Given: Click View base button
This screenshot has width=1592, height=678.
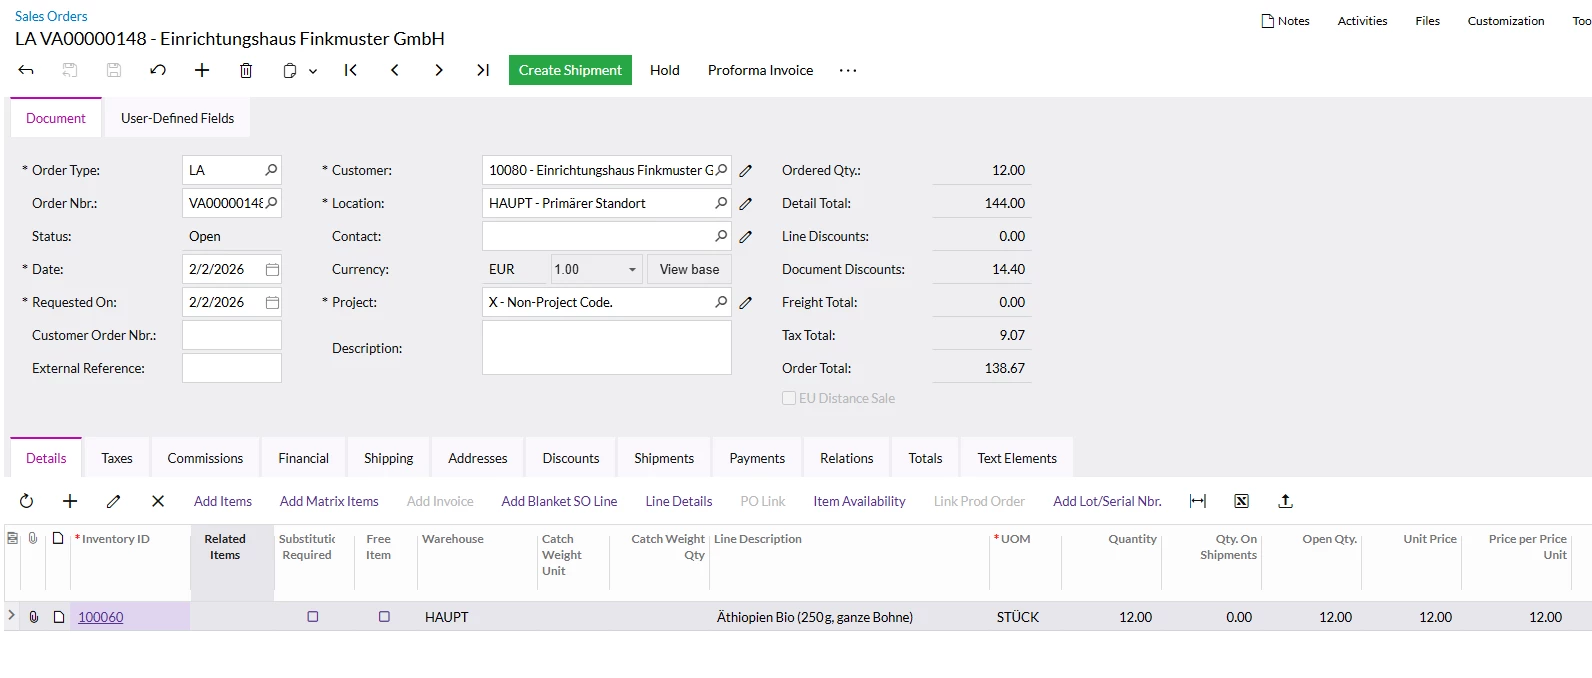Looking at the screenshot, I should click(689, 269).
